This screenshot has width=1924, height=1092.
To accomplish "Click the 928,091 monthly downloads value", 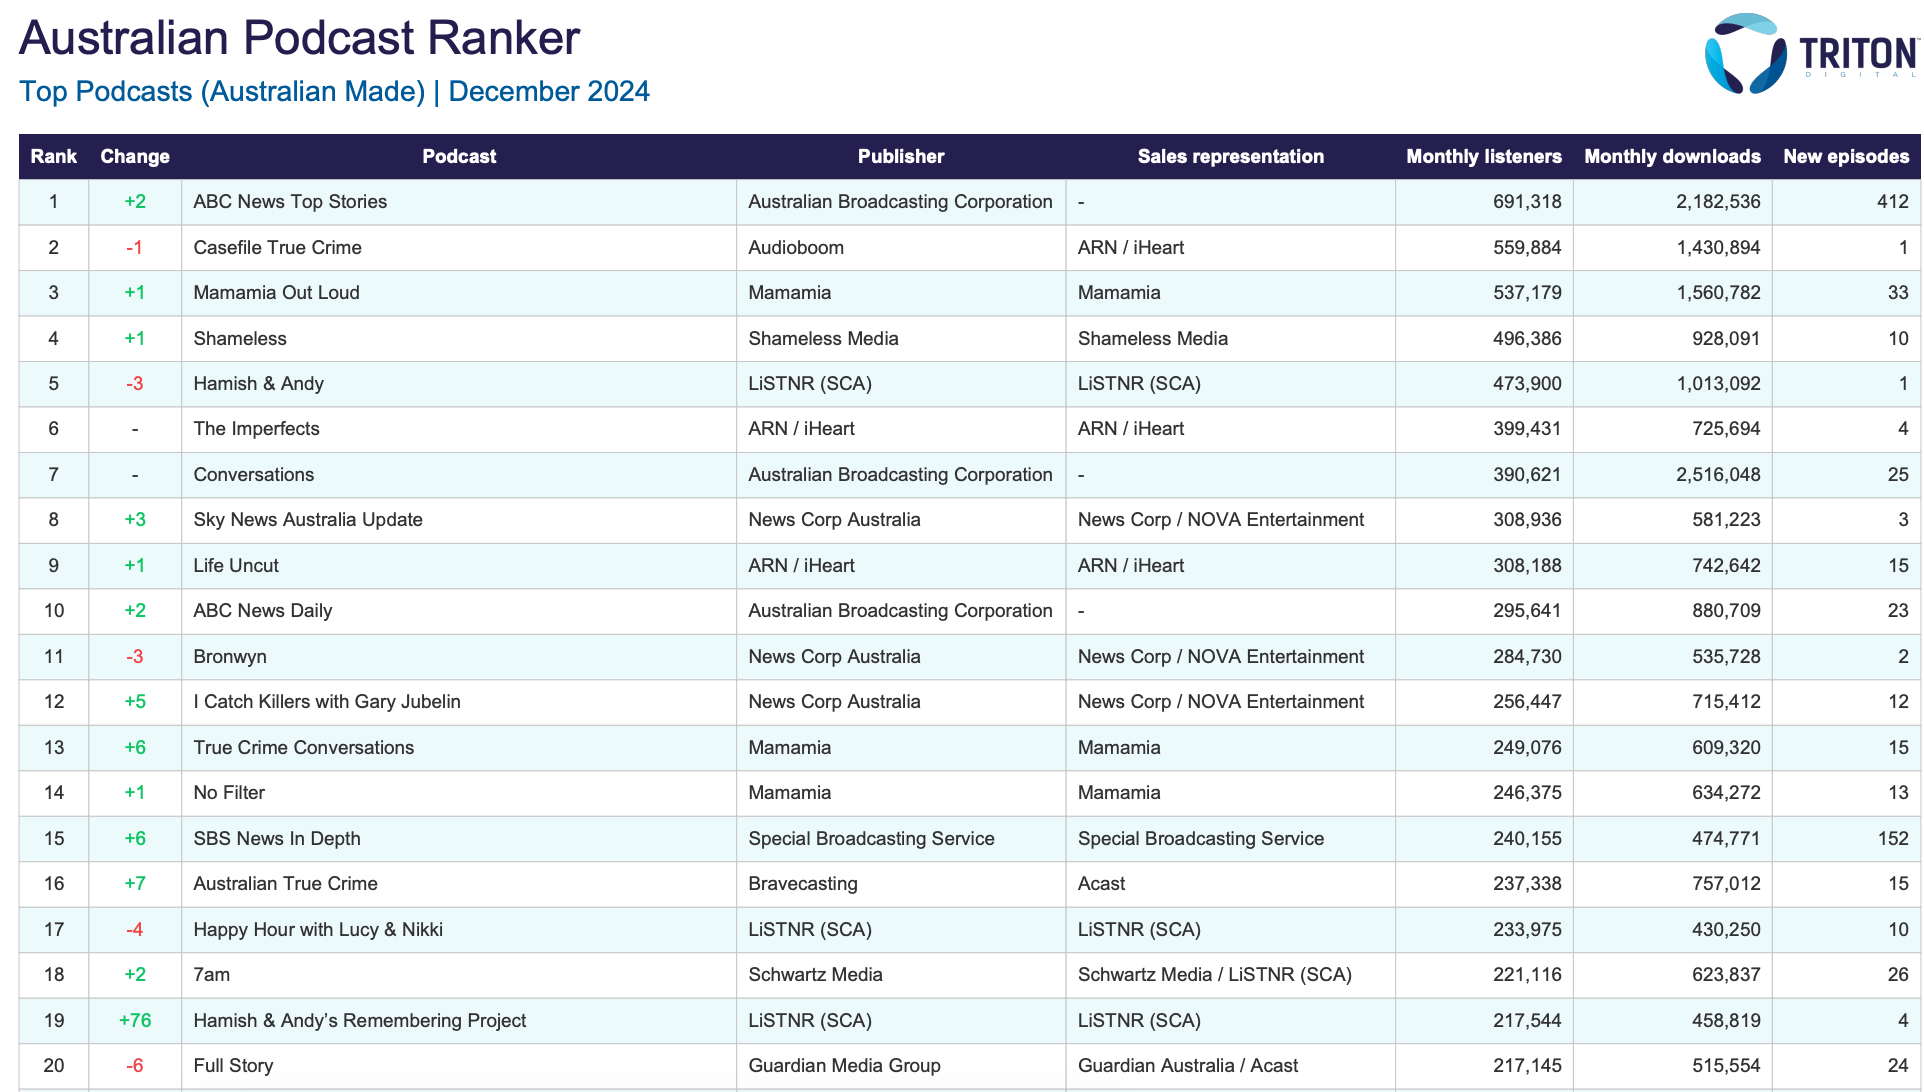I will 1726,338.
